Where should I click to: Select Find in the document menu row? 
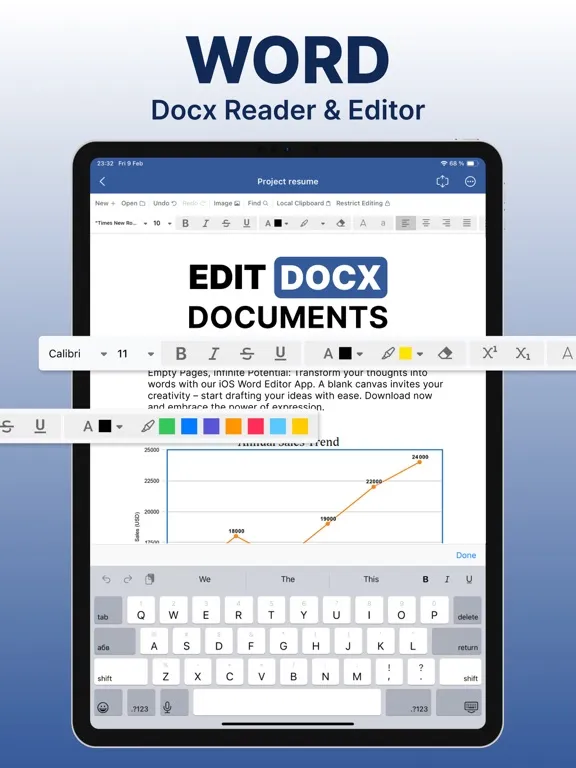click(x=258, y=203)
